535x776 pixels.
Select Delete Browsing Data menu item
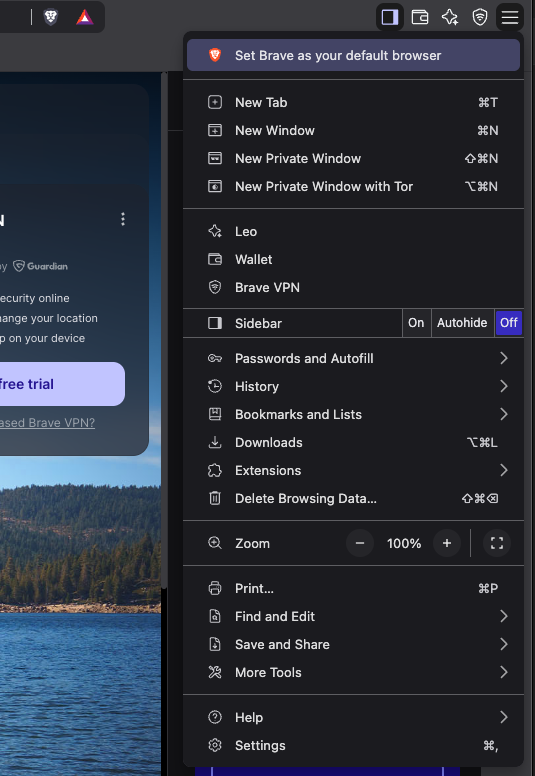(353, 498)
